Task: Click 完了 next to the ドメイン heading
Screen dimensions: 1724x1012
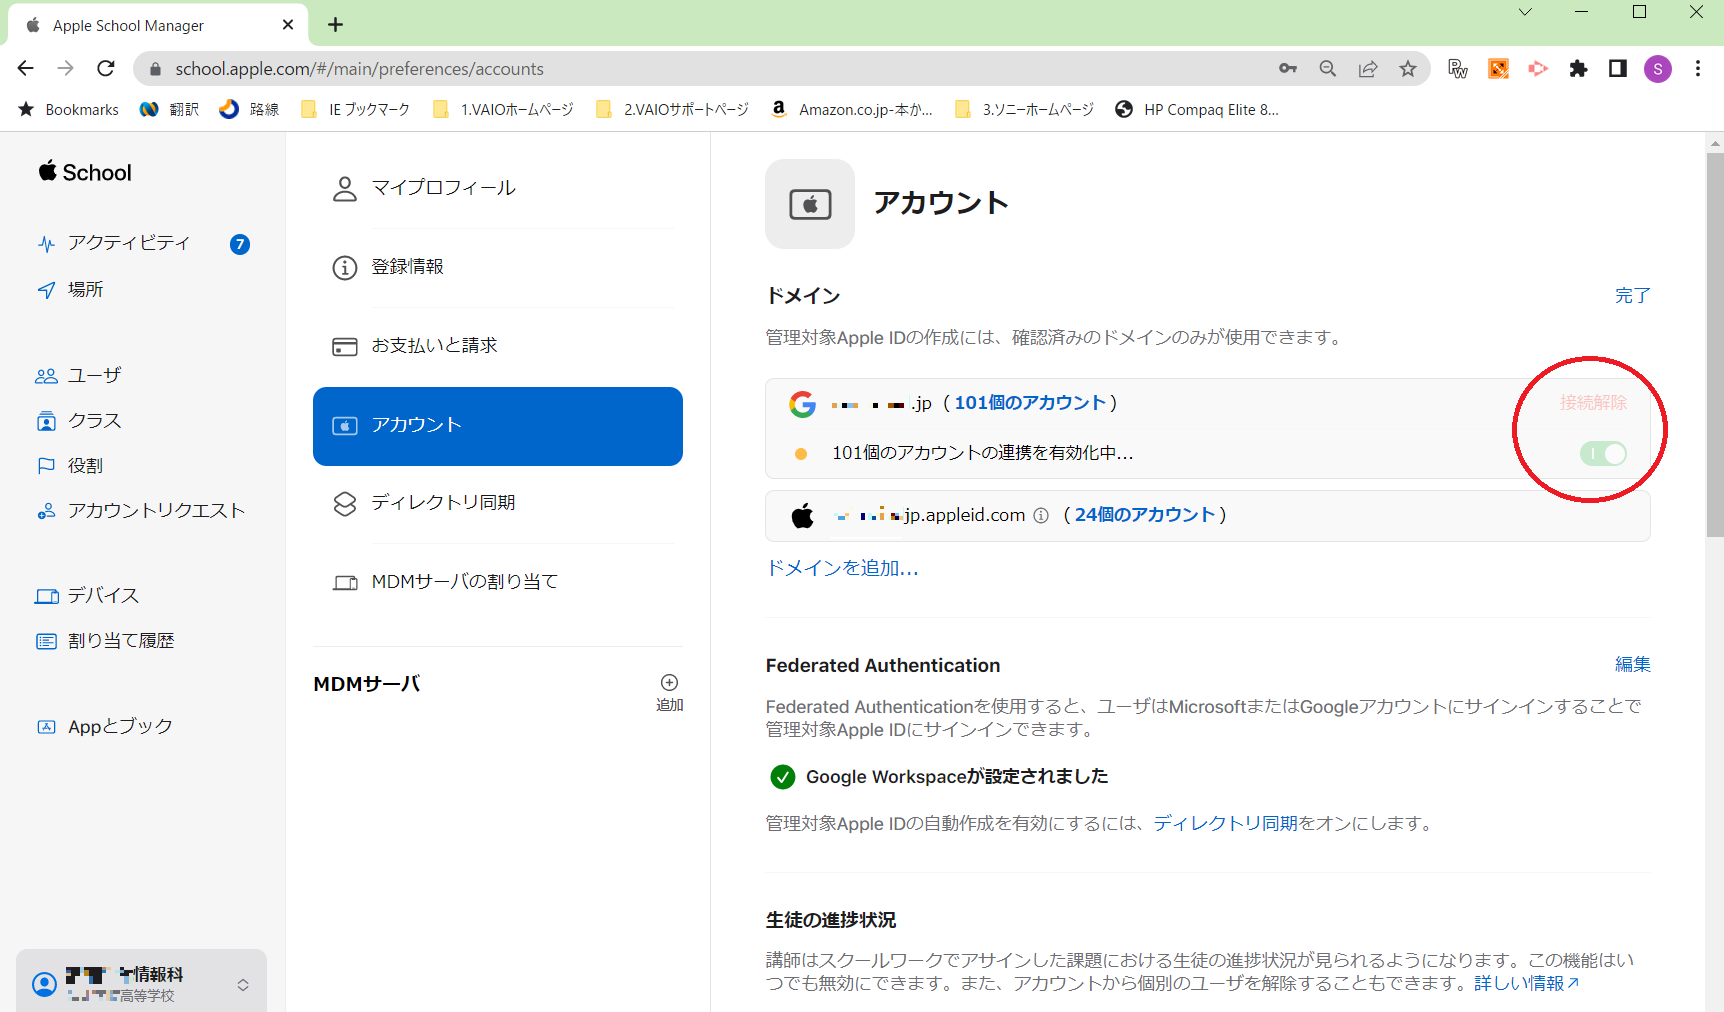Action: pyautogui.click(x=1632, y=296)
